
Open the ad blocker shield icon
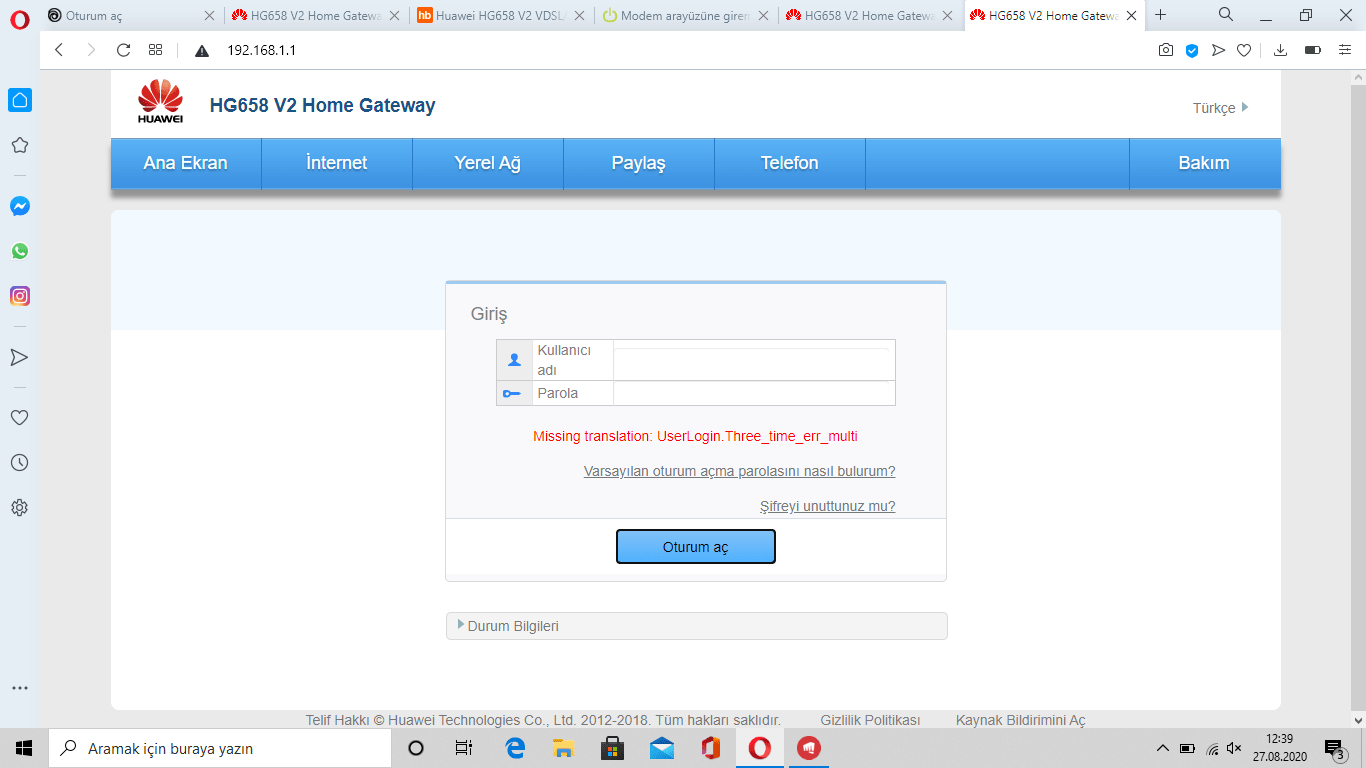pyautogui.click(x=1192, y=50)
